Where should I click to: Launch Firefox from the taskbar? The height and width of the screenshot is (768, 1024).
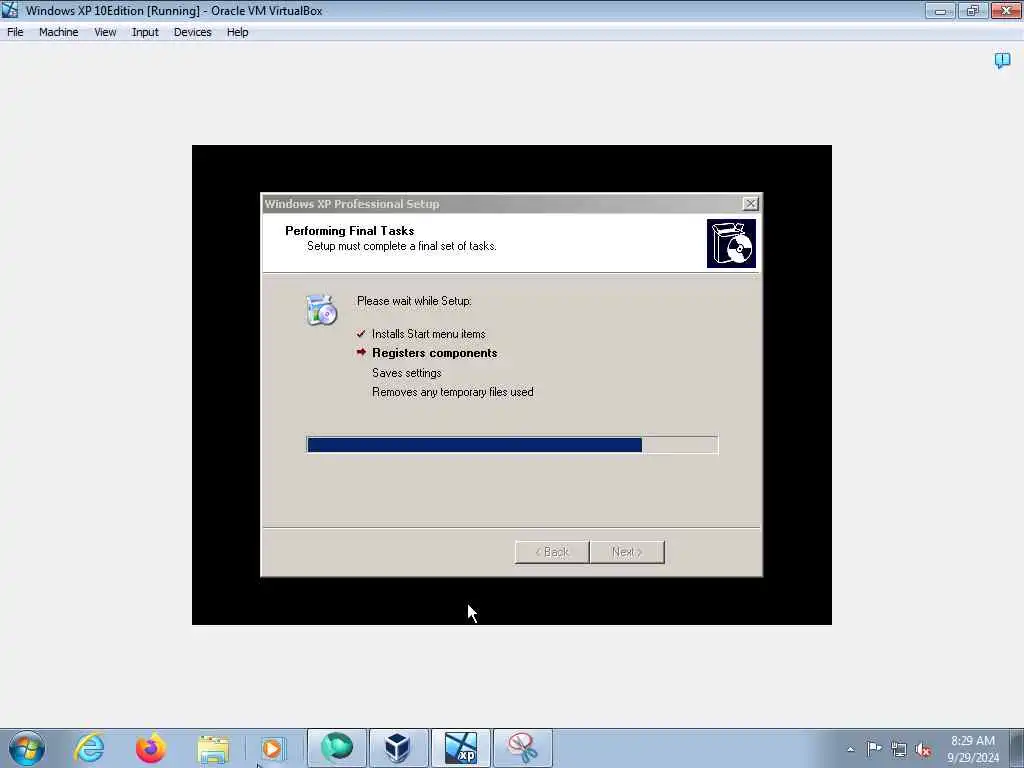point(151,748)
